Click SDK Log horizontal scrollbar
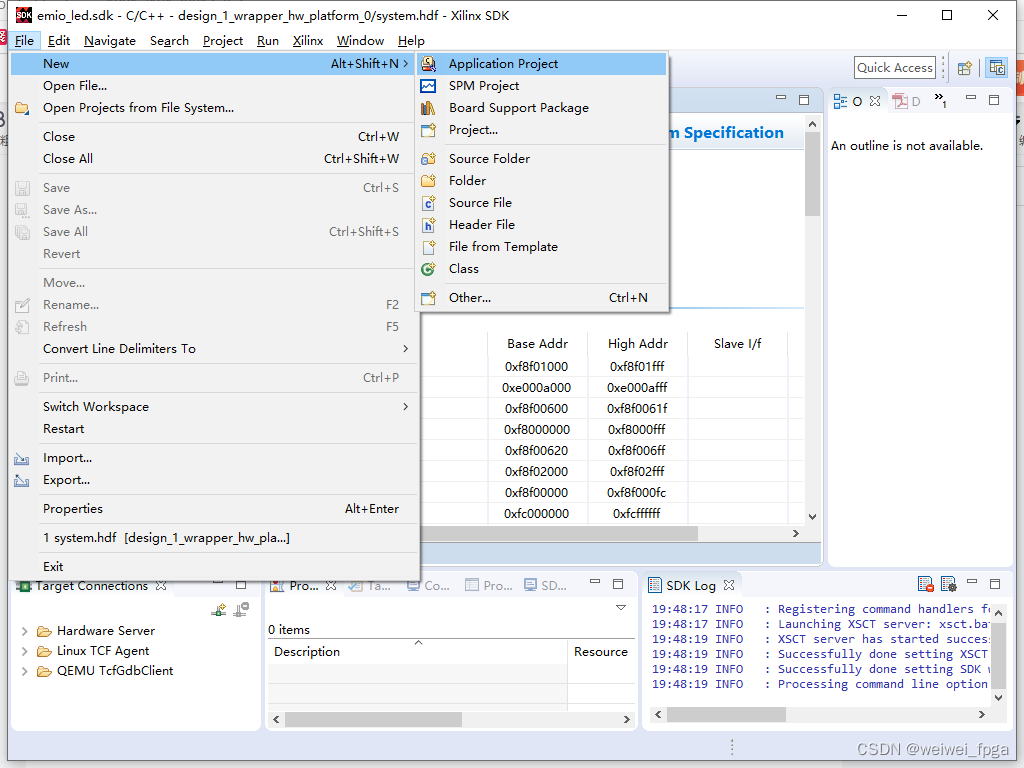Screen dimensions: 1024x768 click(726, 715)
